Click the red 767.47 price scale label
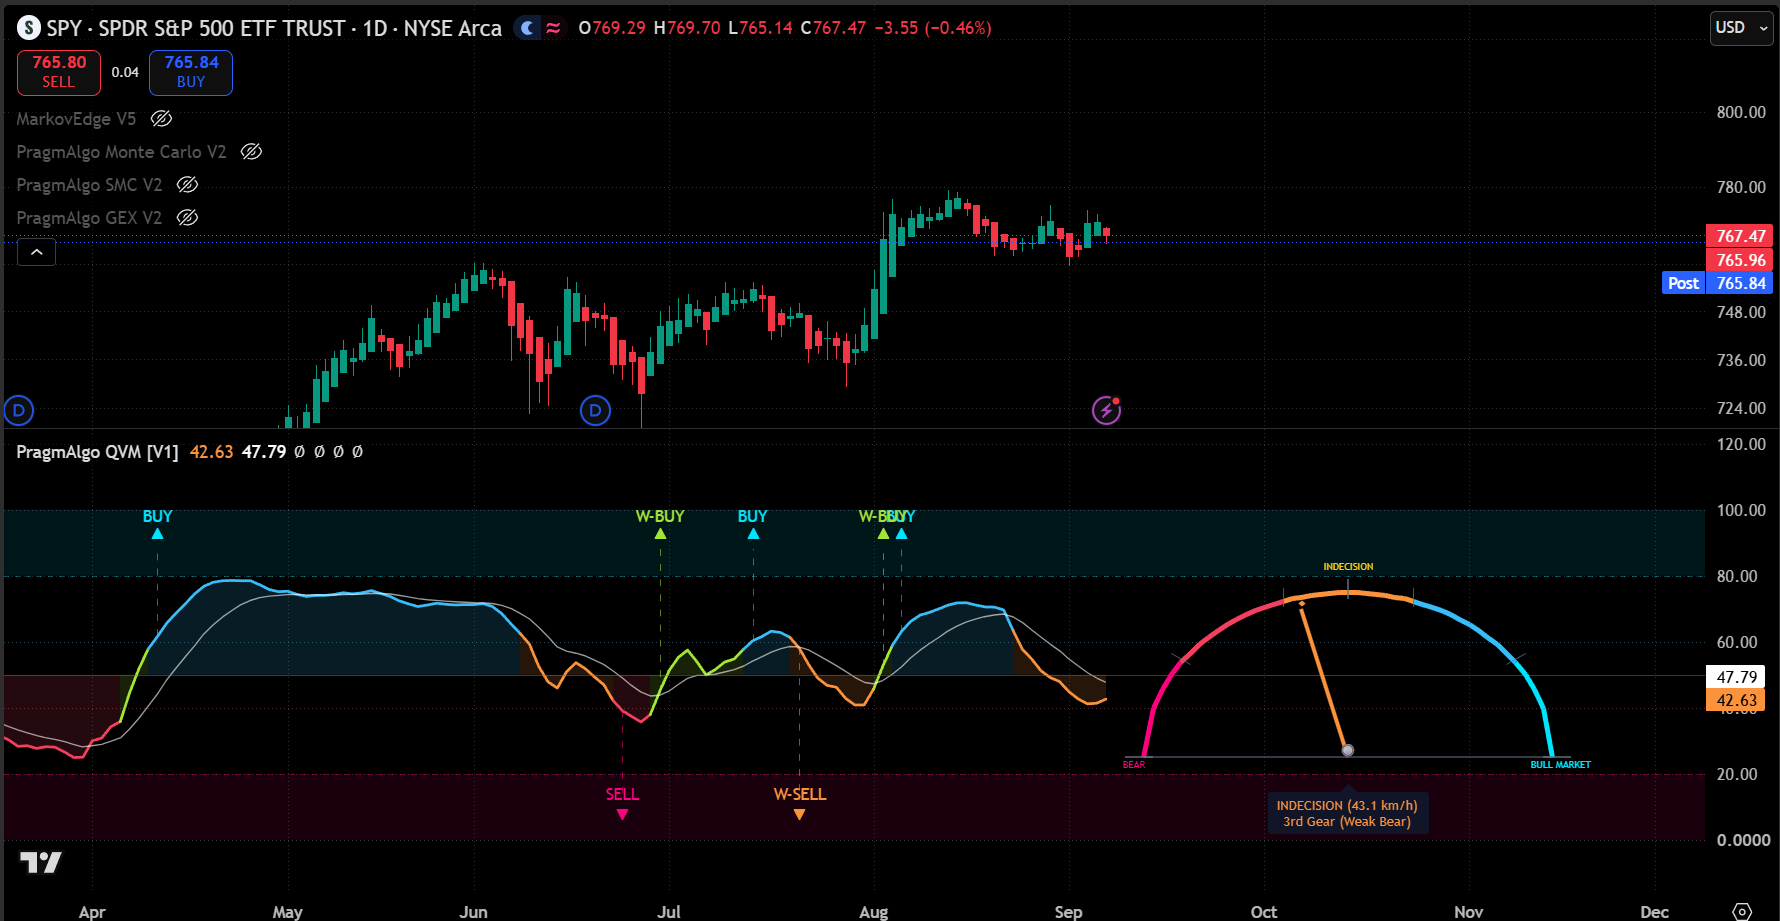This screenshot has width=1780, height=921. point(1740,236)
